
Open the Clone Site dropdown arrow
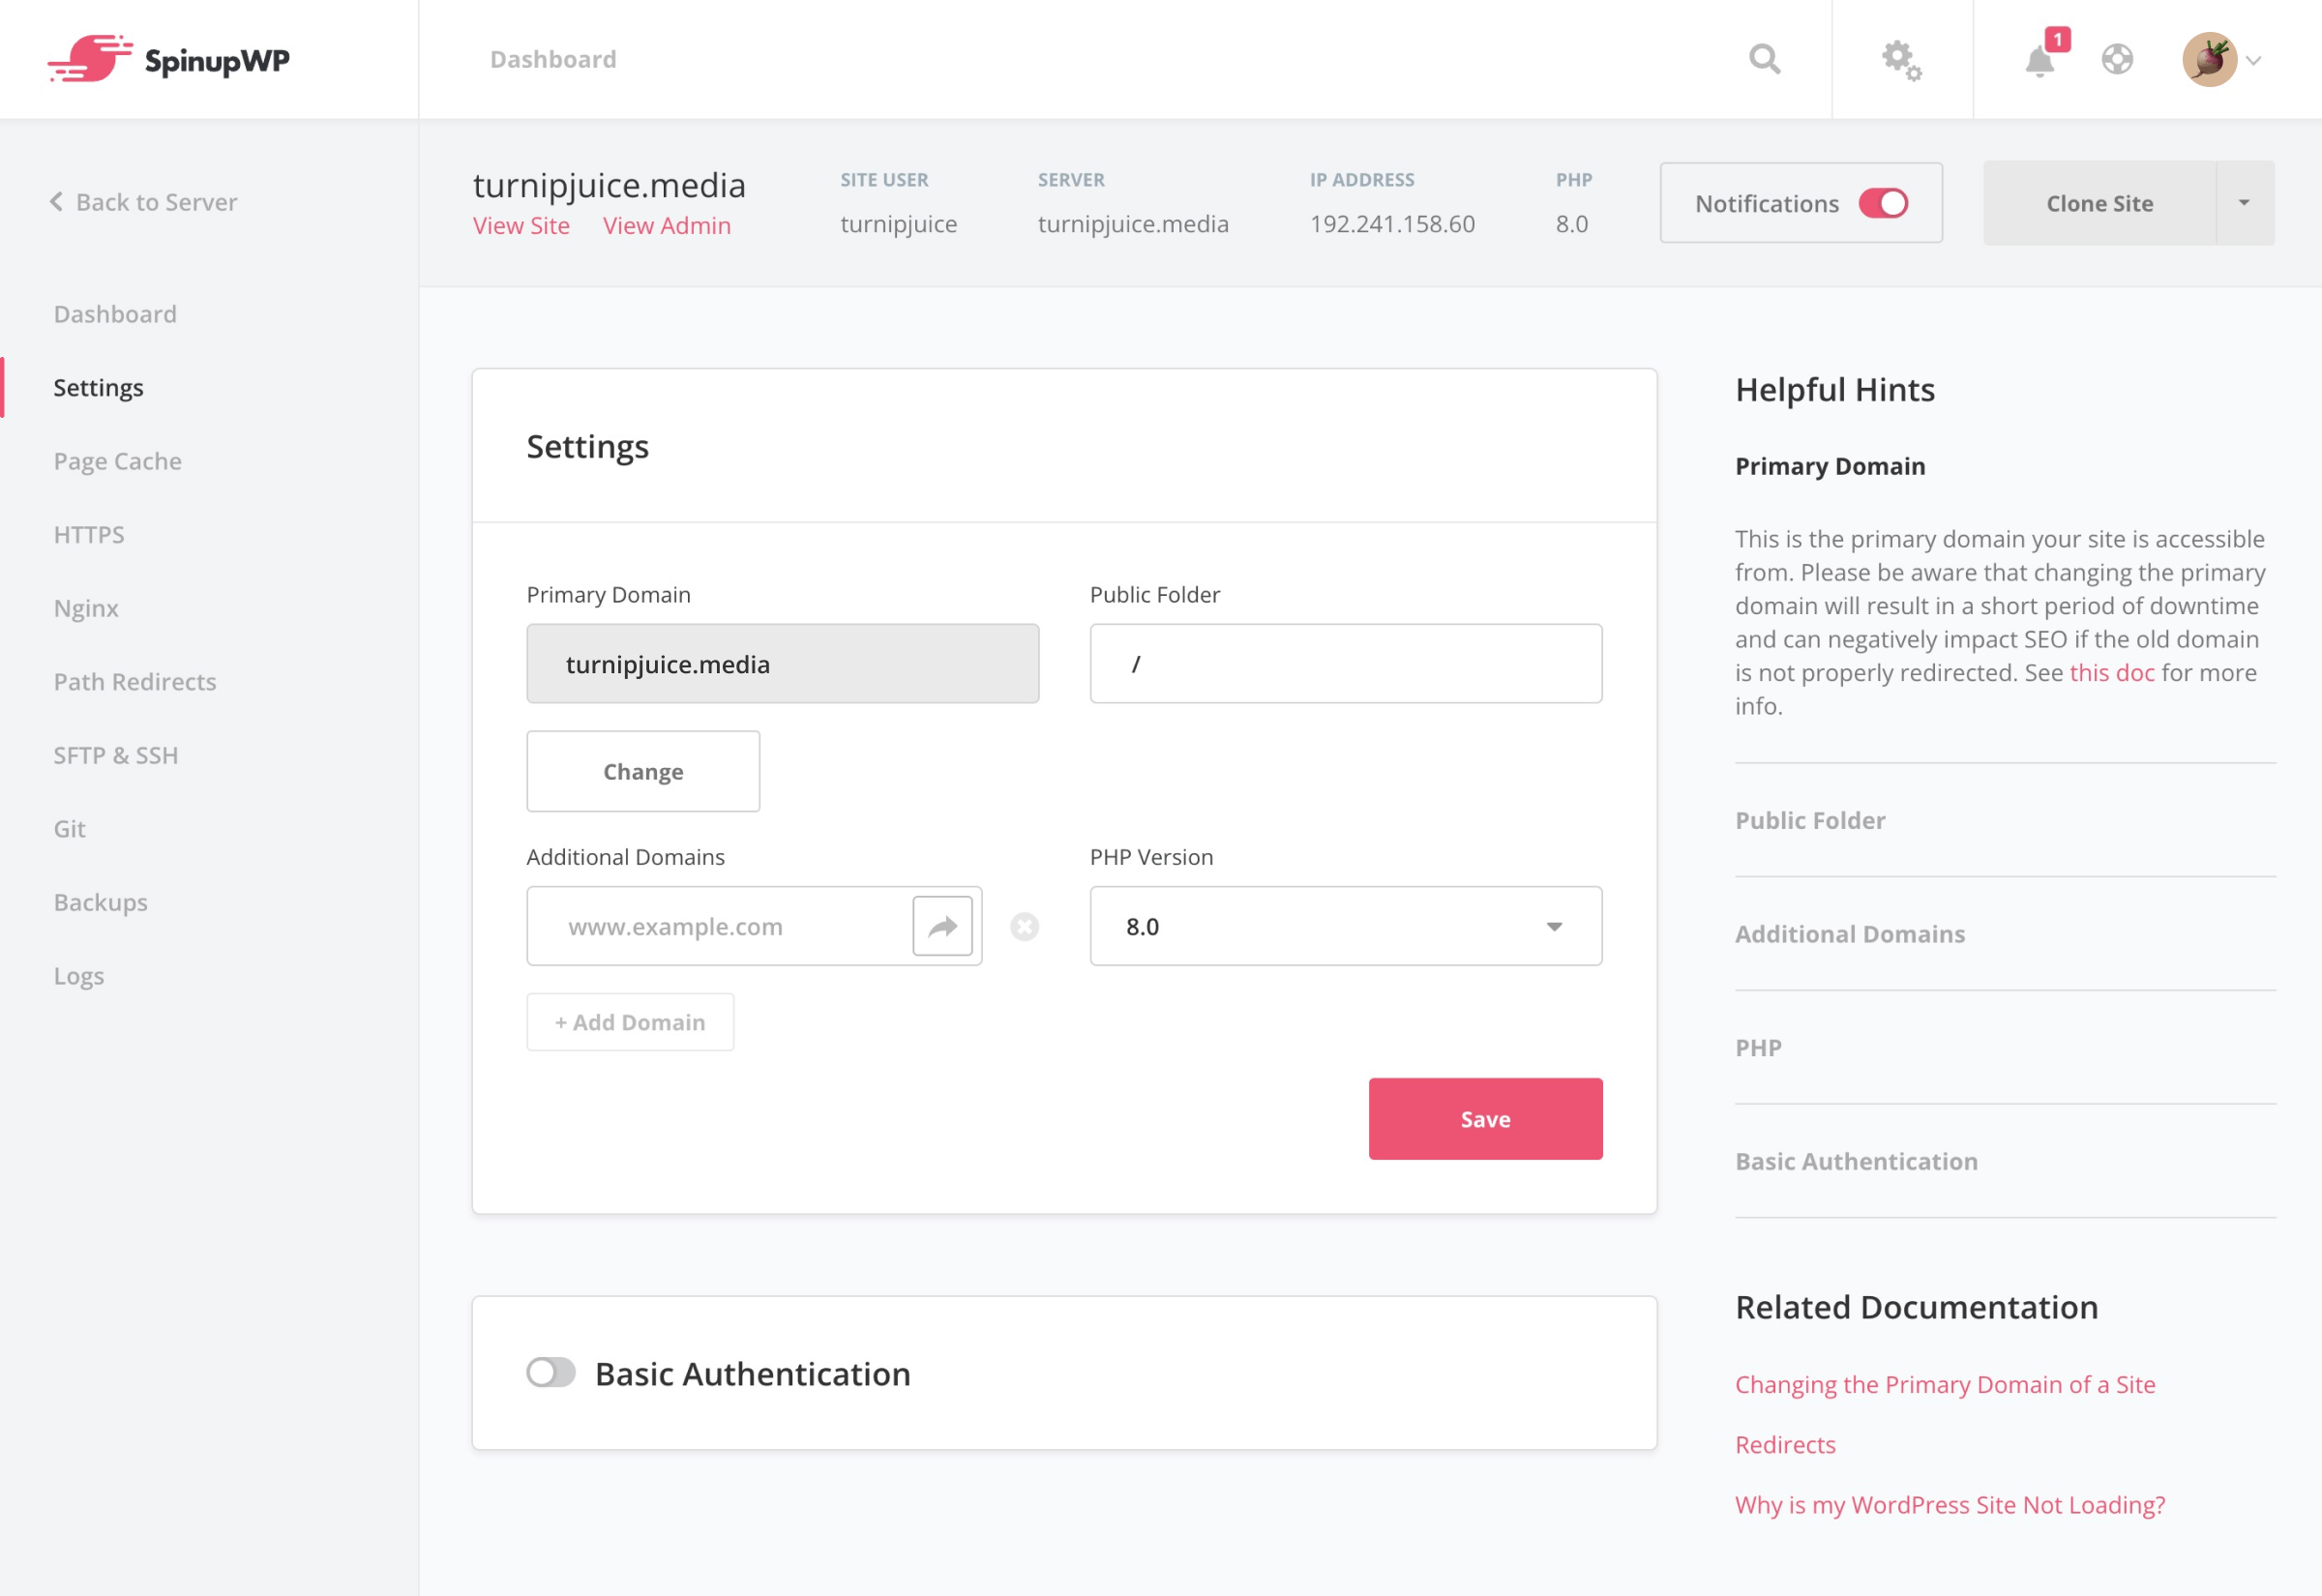pyautogui.click(x=2244, y=203)
